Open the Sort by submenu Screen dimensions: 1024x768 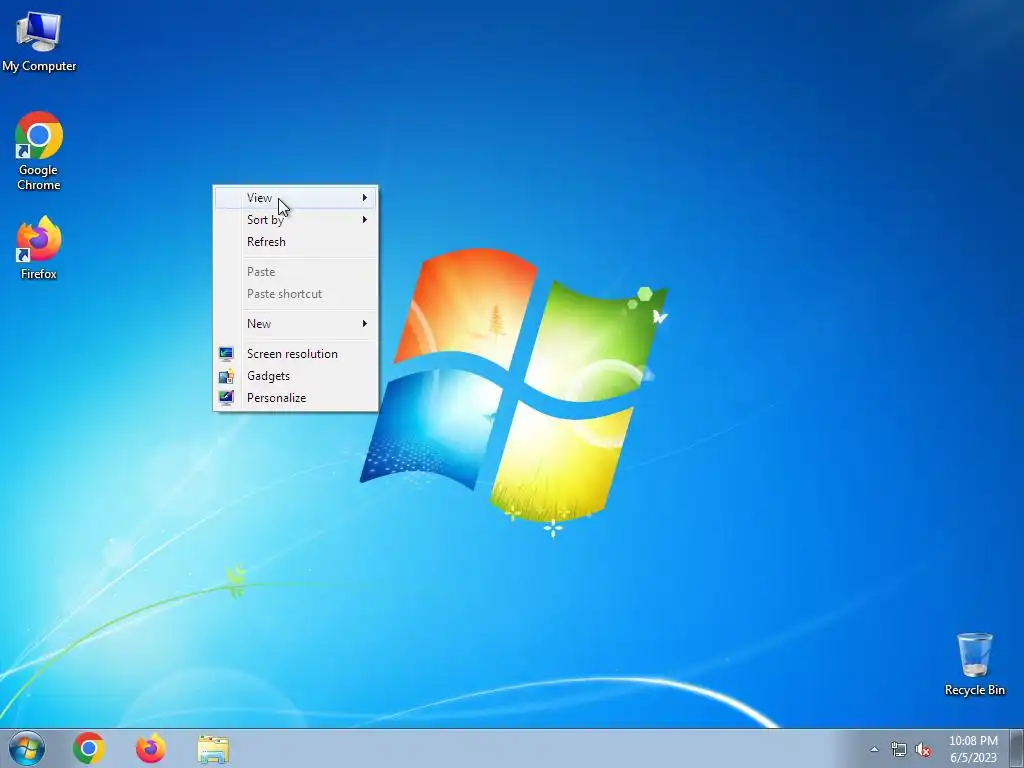pyautogui.click(x=296, y=219)
